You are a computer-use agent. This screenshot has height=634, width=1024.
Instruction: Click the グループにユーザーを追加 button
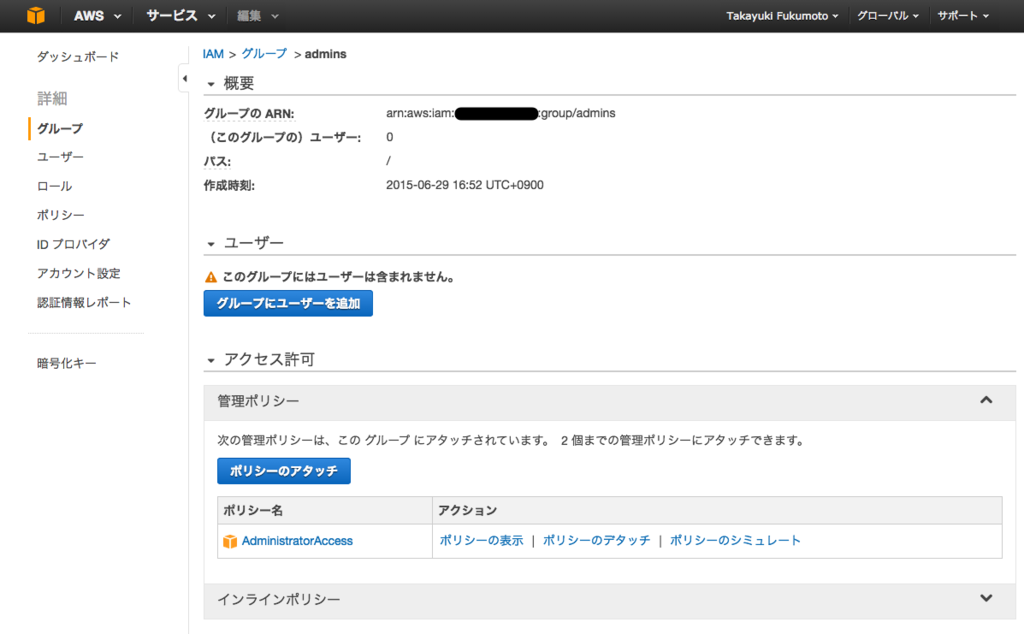point(288,304)
